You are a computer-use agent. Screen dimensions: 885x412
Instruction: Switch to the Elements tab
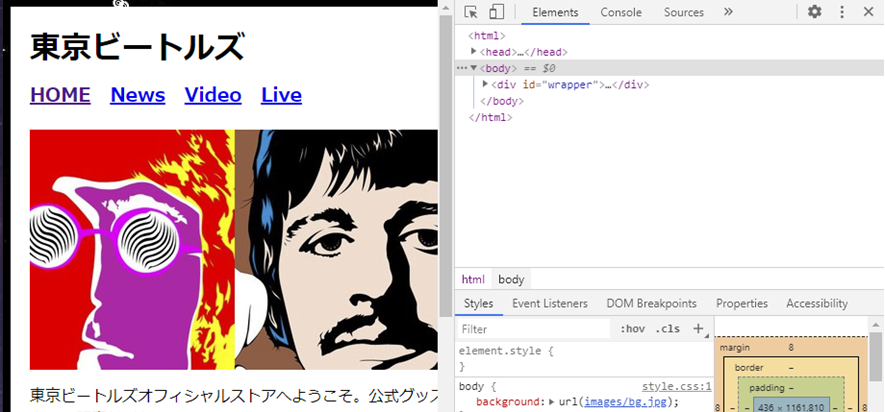coord(555,12)
